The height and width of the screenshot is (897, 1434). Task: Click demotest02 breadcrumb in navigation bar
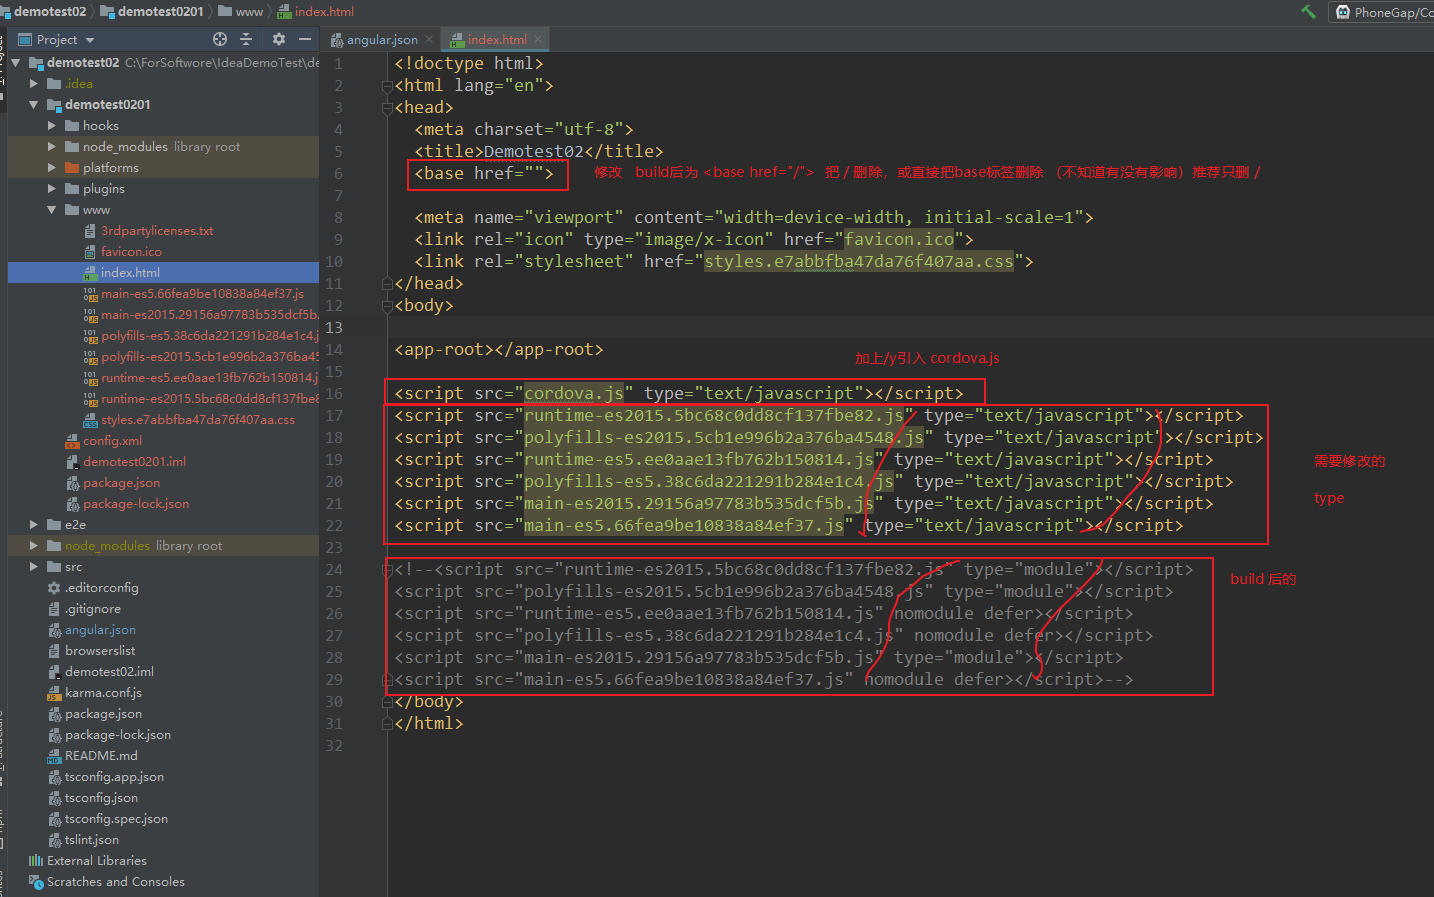[x=44, y=12]
